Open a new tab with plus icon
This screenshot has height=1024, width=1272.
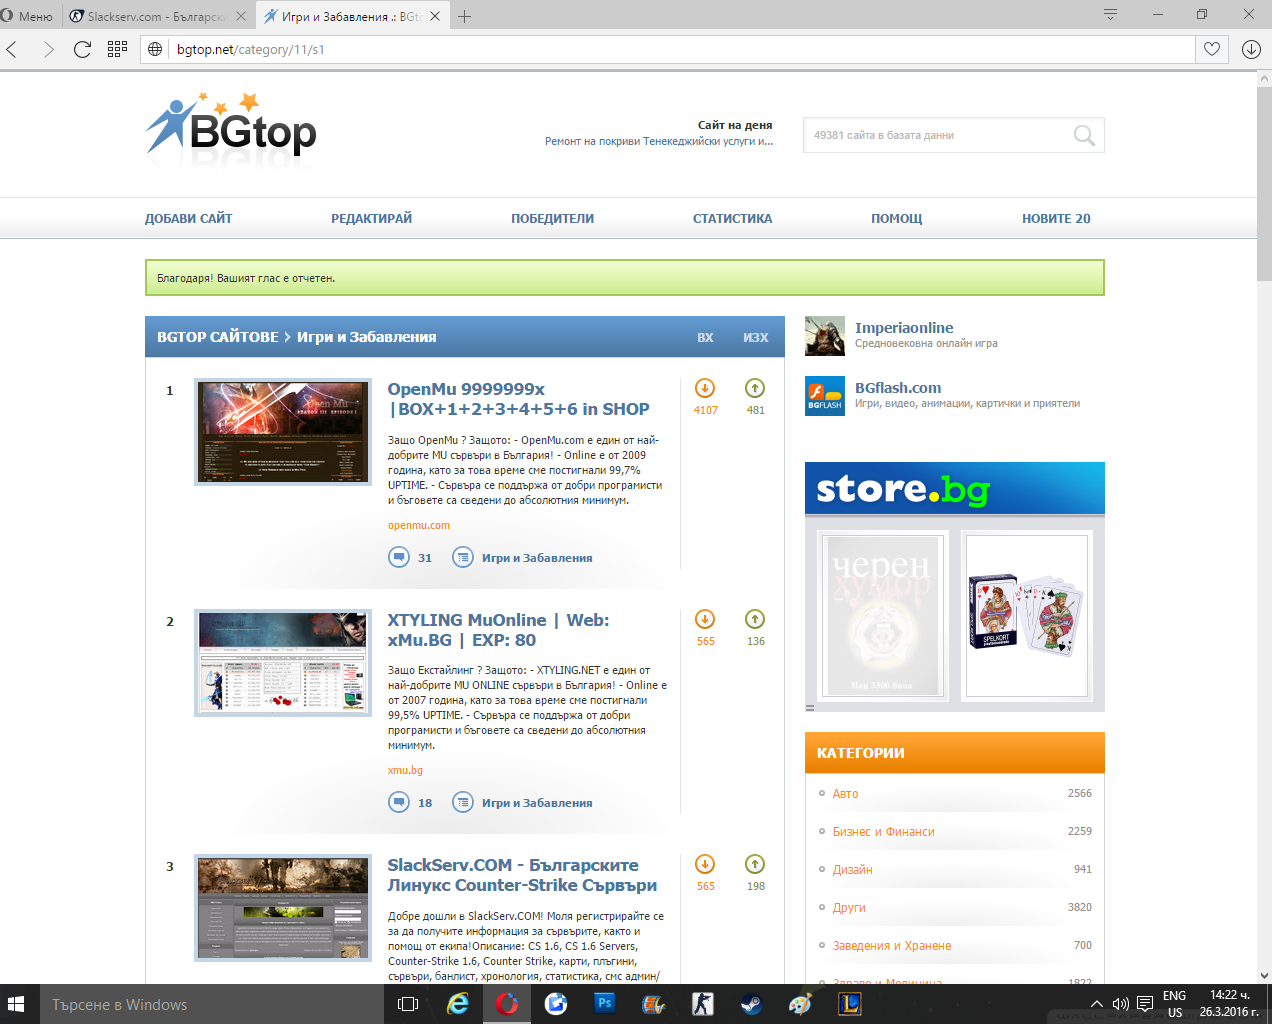click(464, 16)
